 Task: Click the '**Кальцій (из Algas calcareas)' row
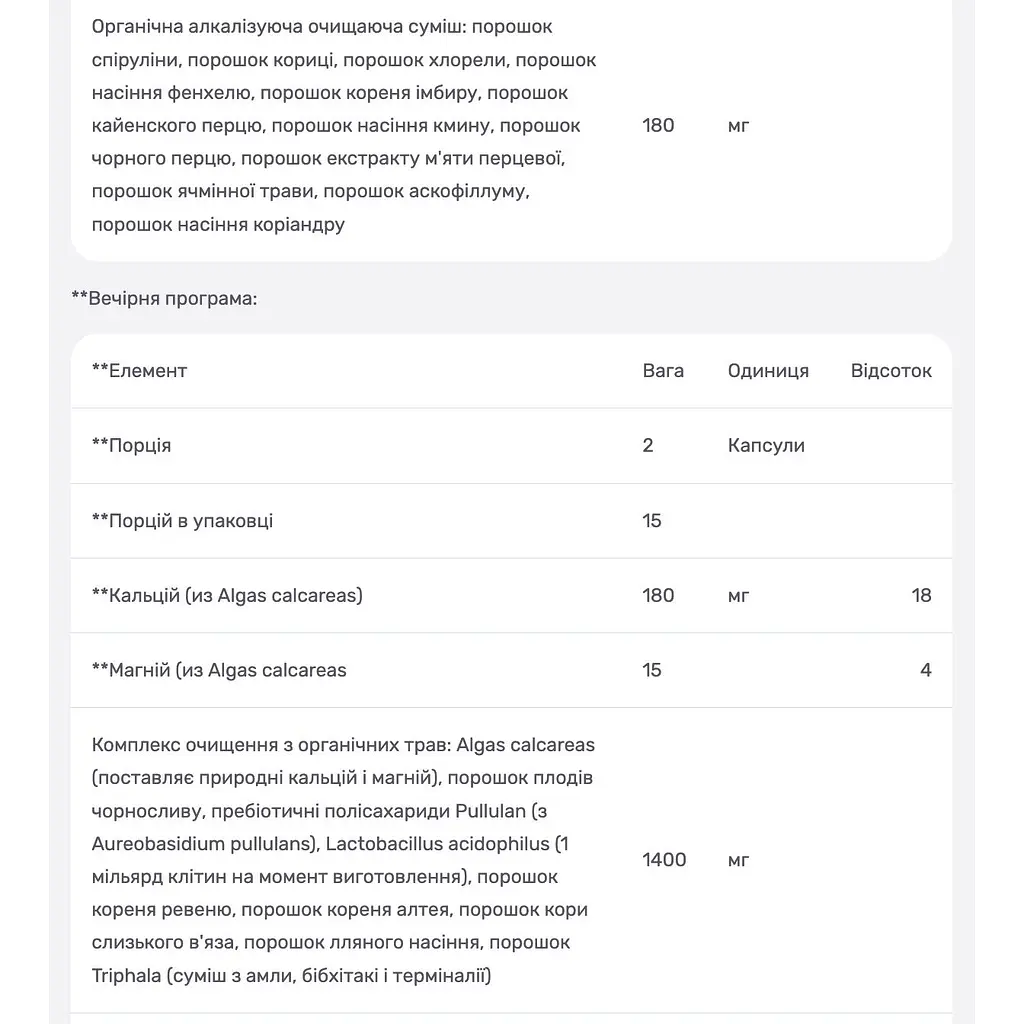pos(511,596)
